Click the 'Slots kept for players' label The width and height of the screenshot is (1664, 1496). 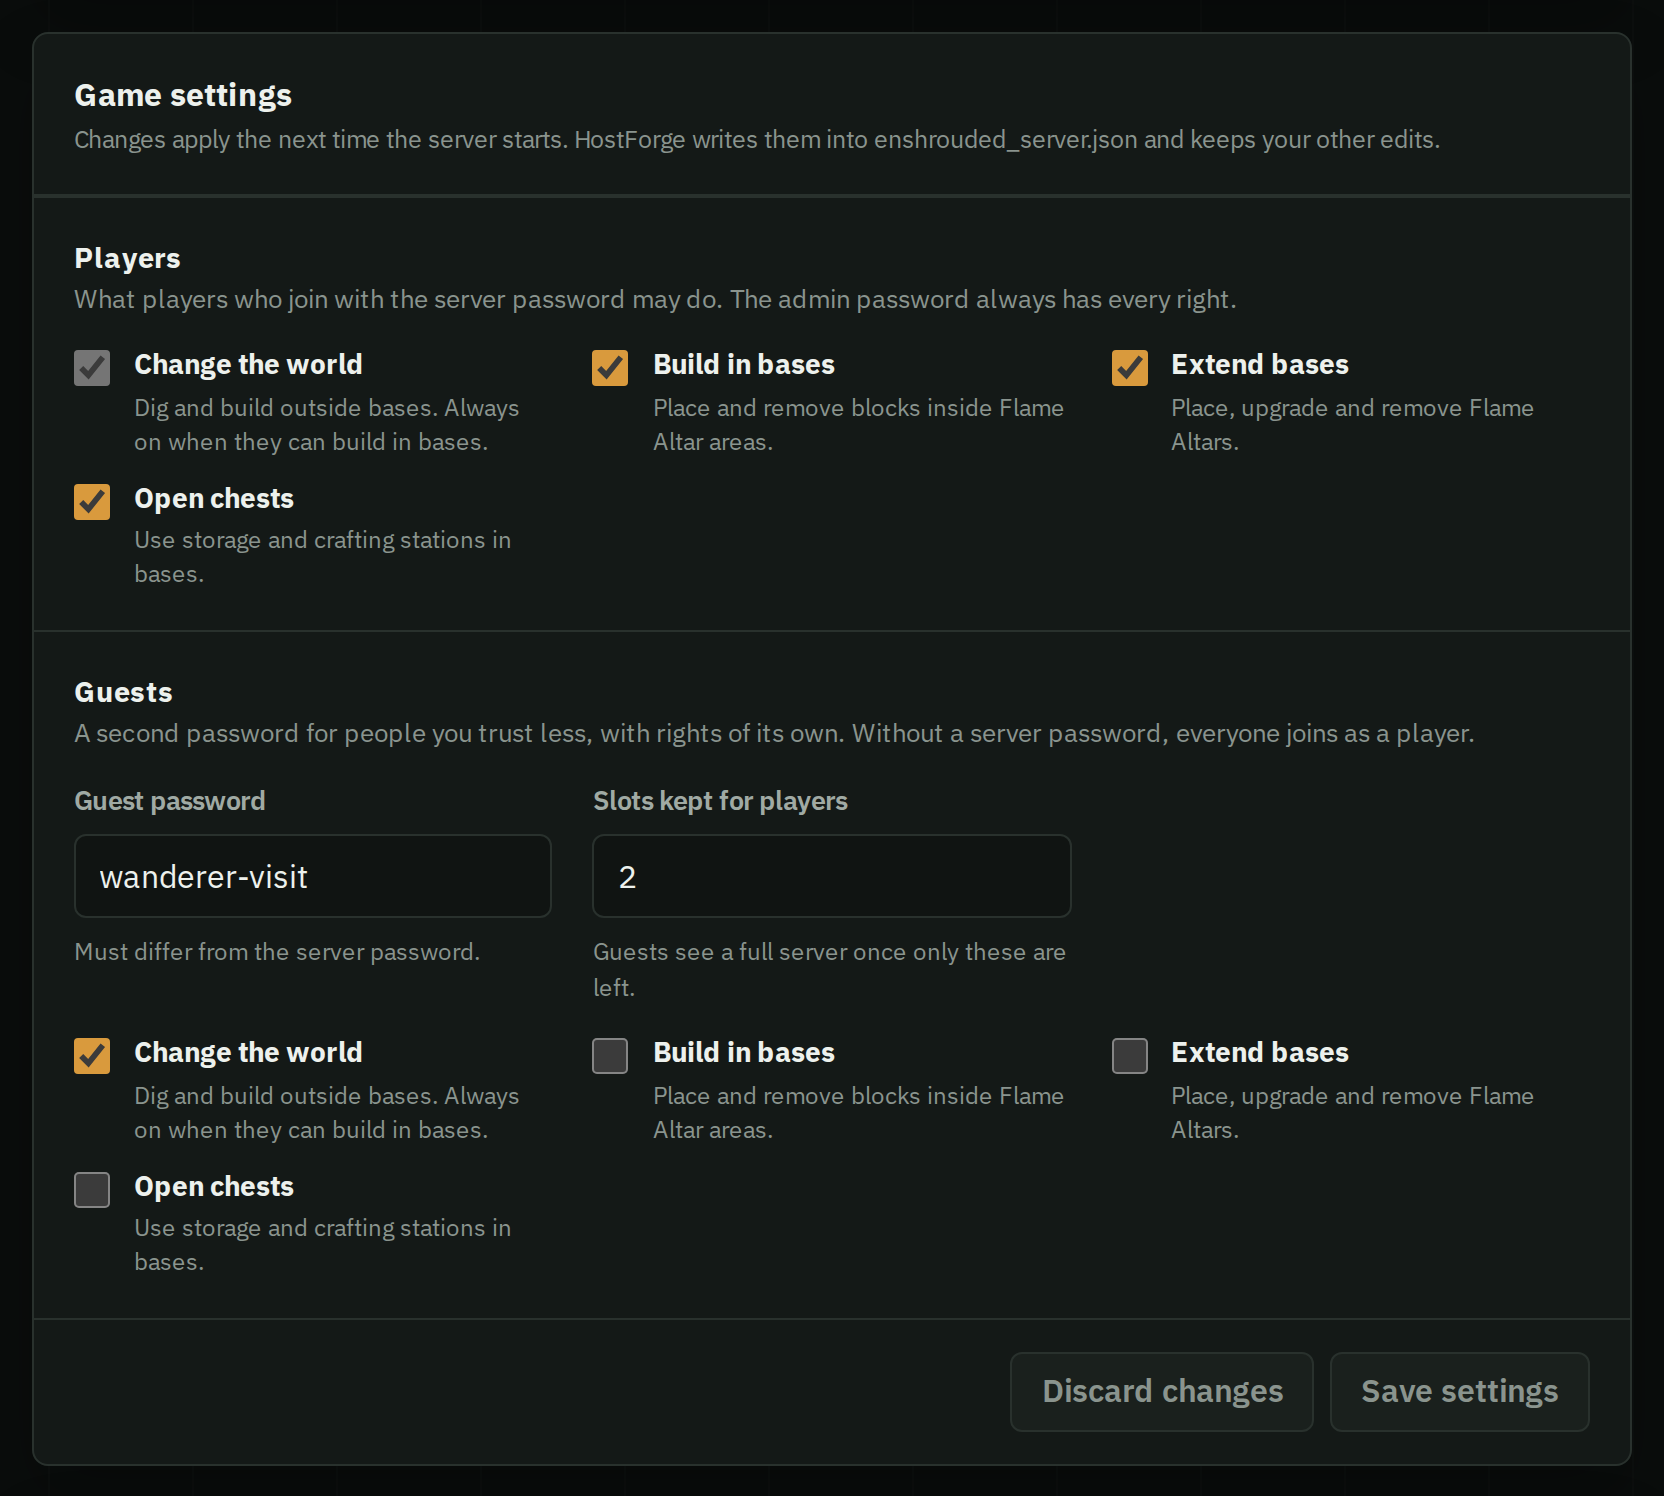[720, 801]
